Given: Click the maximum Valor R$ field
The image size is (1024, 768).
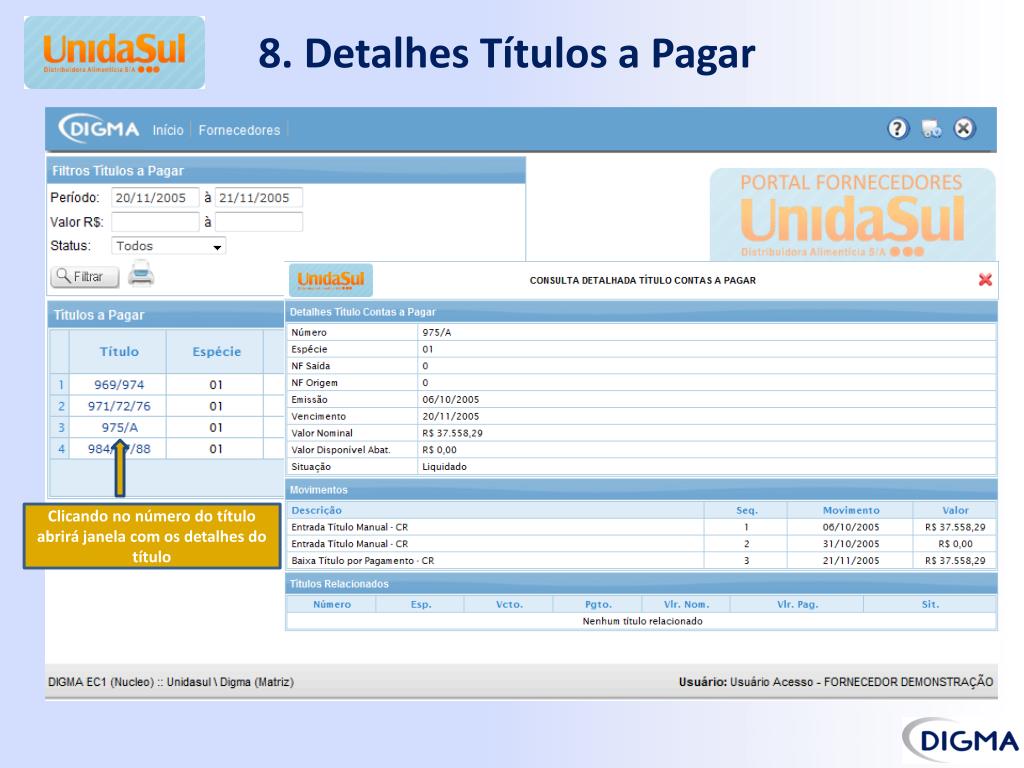Looking at the screenshot, I should (259, 222).
